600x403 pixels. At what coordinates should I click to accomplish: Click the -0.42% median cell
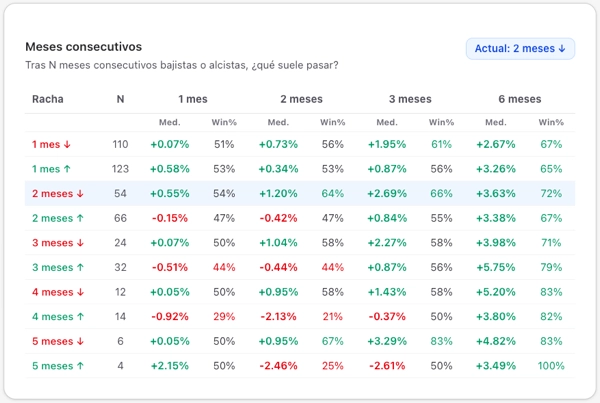pos(278,218)
